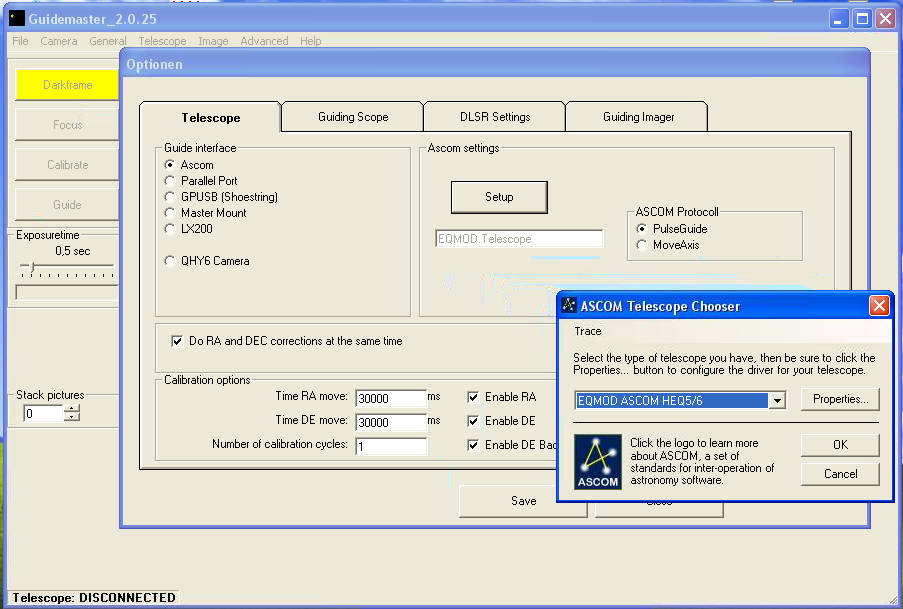This screenshot has height=609, width=903.
Task: Toggle the Enable RA checkbox
Action: (473, 397)
